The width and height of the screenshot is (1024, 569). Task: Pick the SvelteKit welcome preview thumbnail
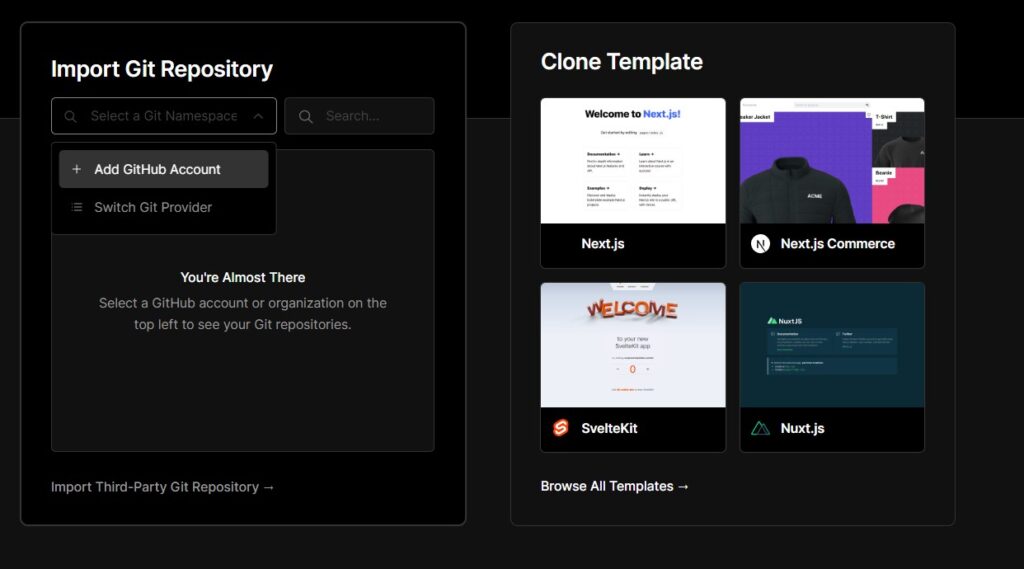[633, 345]
